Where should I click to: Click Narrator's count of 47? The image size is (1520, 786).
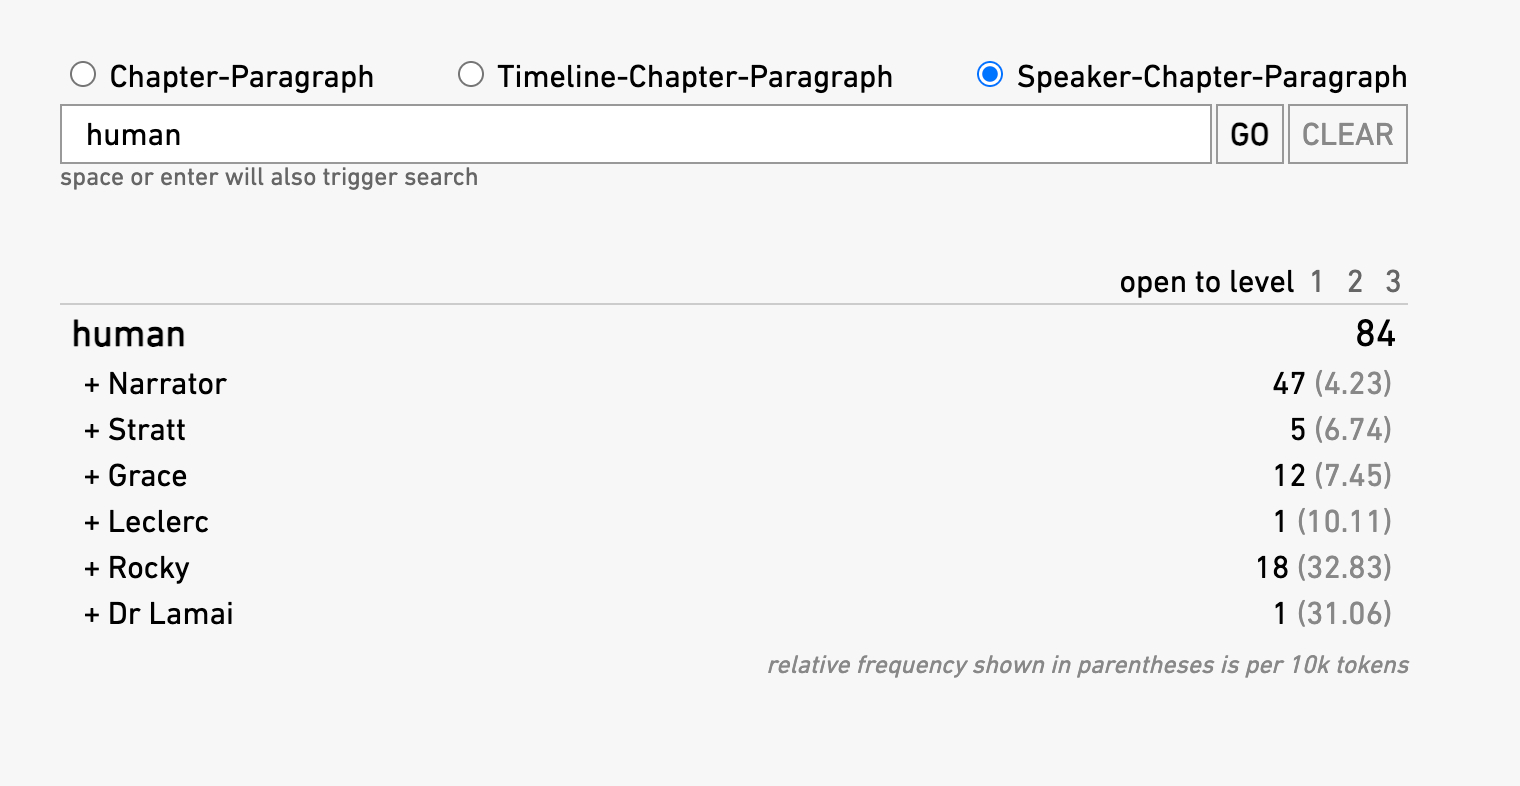pyautogui.click(x=1288, y=384)
